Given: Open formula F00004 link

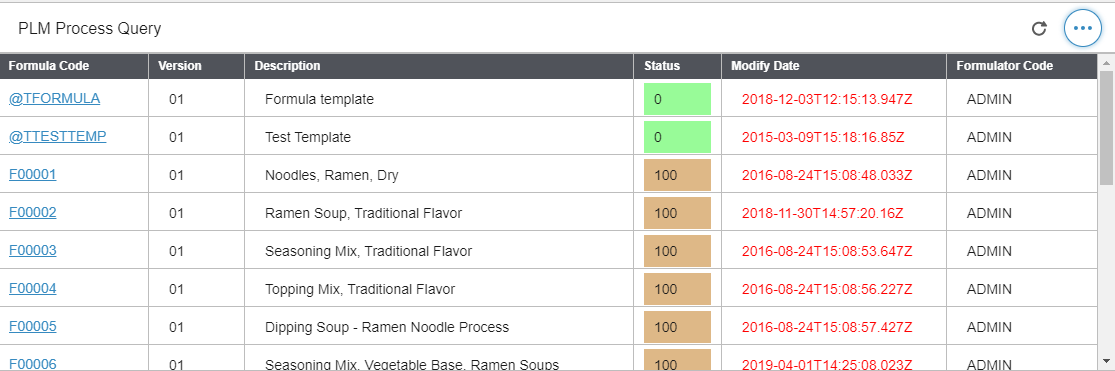Looking at the screenshot, I should [33, 289].
